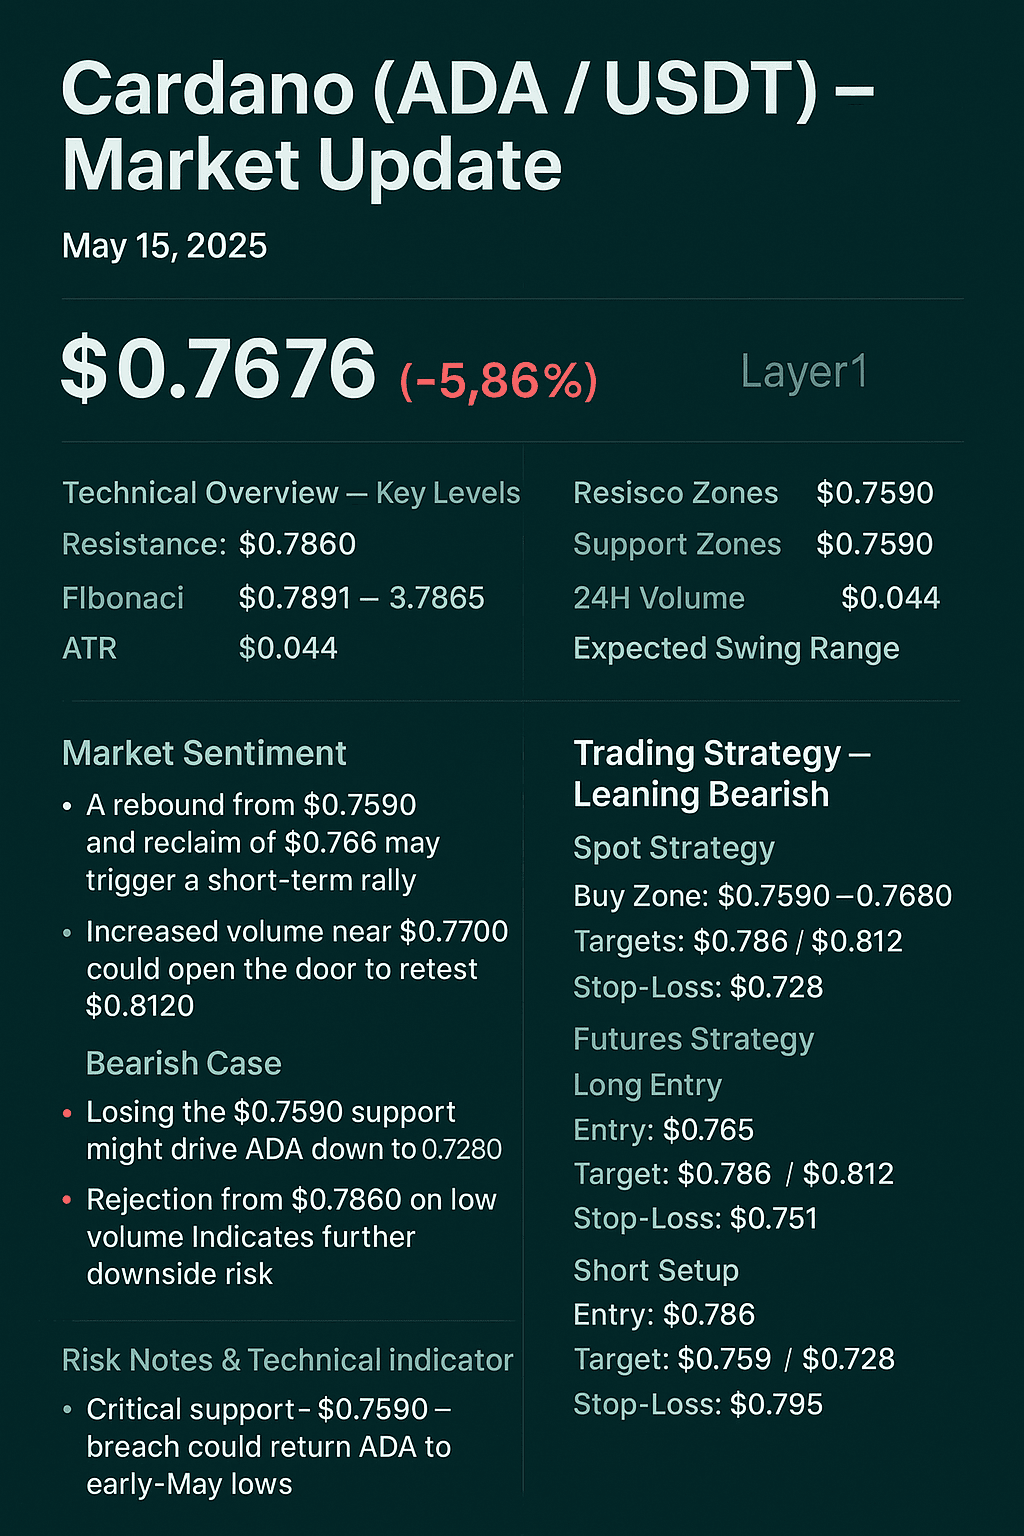Click the Bearish Case subheading
Viewport: 1024px width, 1536px height.
coord(184,1063)
